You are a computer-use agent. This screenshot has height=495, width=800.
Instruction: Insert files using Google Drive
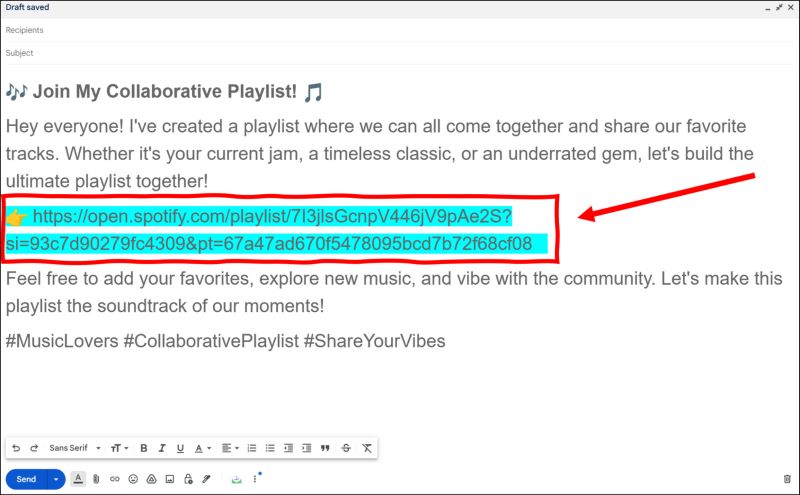click(152, 479)
